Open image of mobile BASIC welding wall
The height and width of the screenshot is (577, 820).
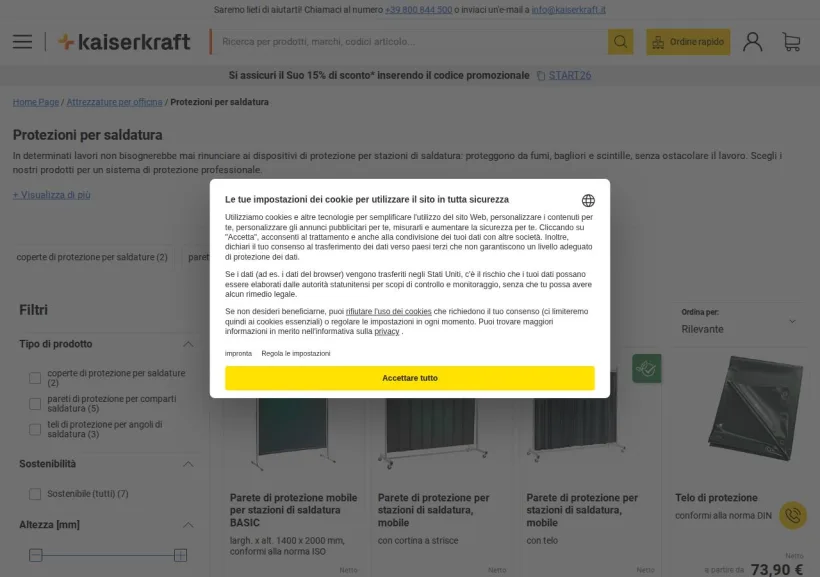click(293, 432)
